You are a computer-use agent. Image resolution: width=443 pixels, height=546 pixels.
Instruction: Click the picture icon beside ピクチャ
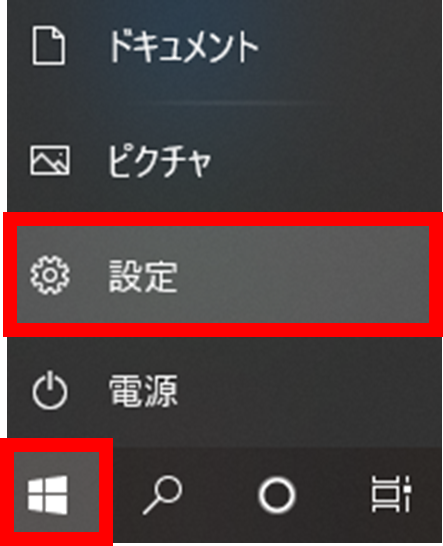coord(49,160)
